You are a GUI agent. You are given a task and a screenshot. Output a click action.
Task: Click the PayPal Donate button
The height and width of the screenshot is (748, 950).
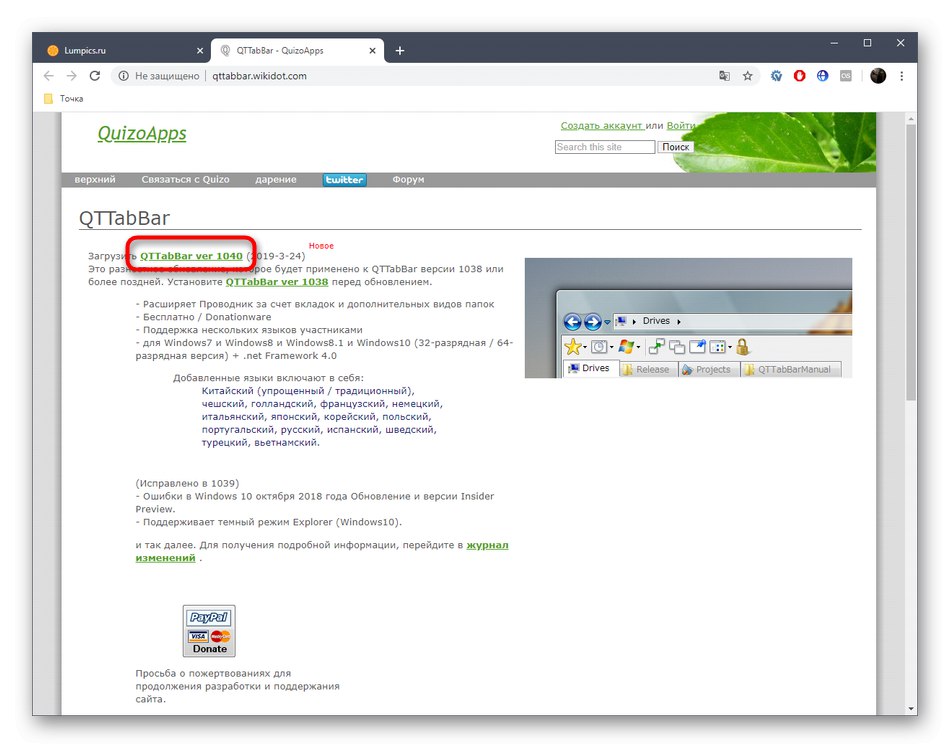tap(209, 631)
